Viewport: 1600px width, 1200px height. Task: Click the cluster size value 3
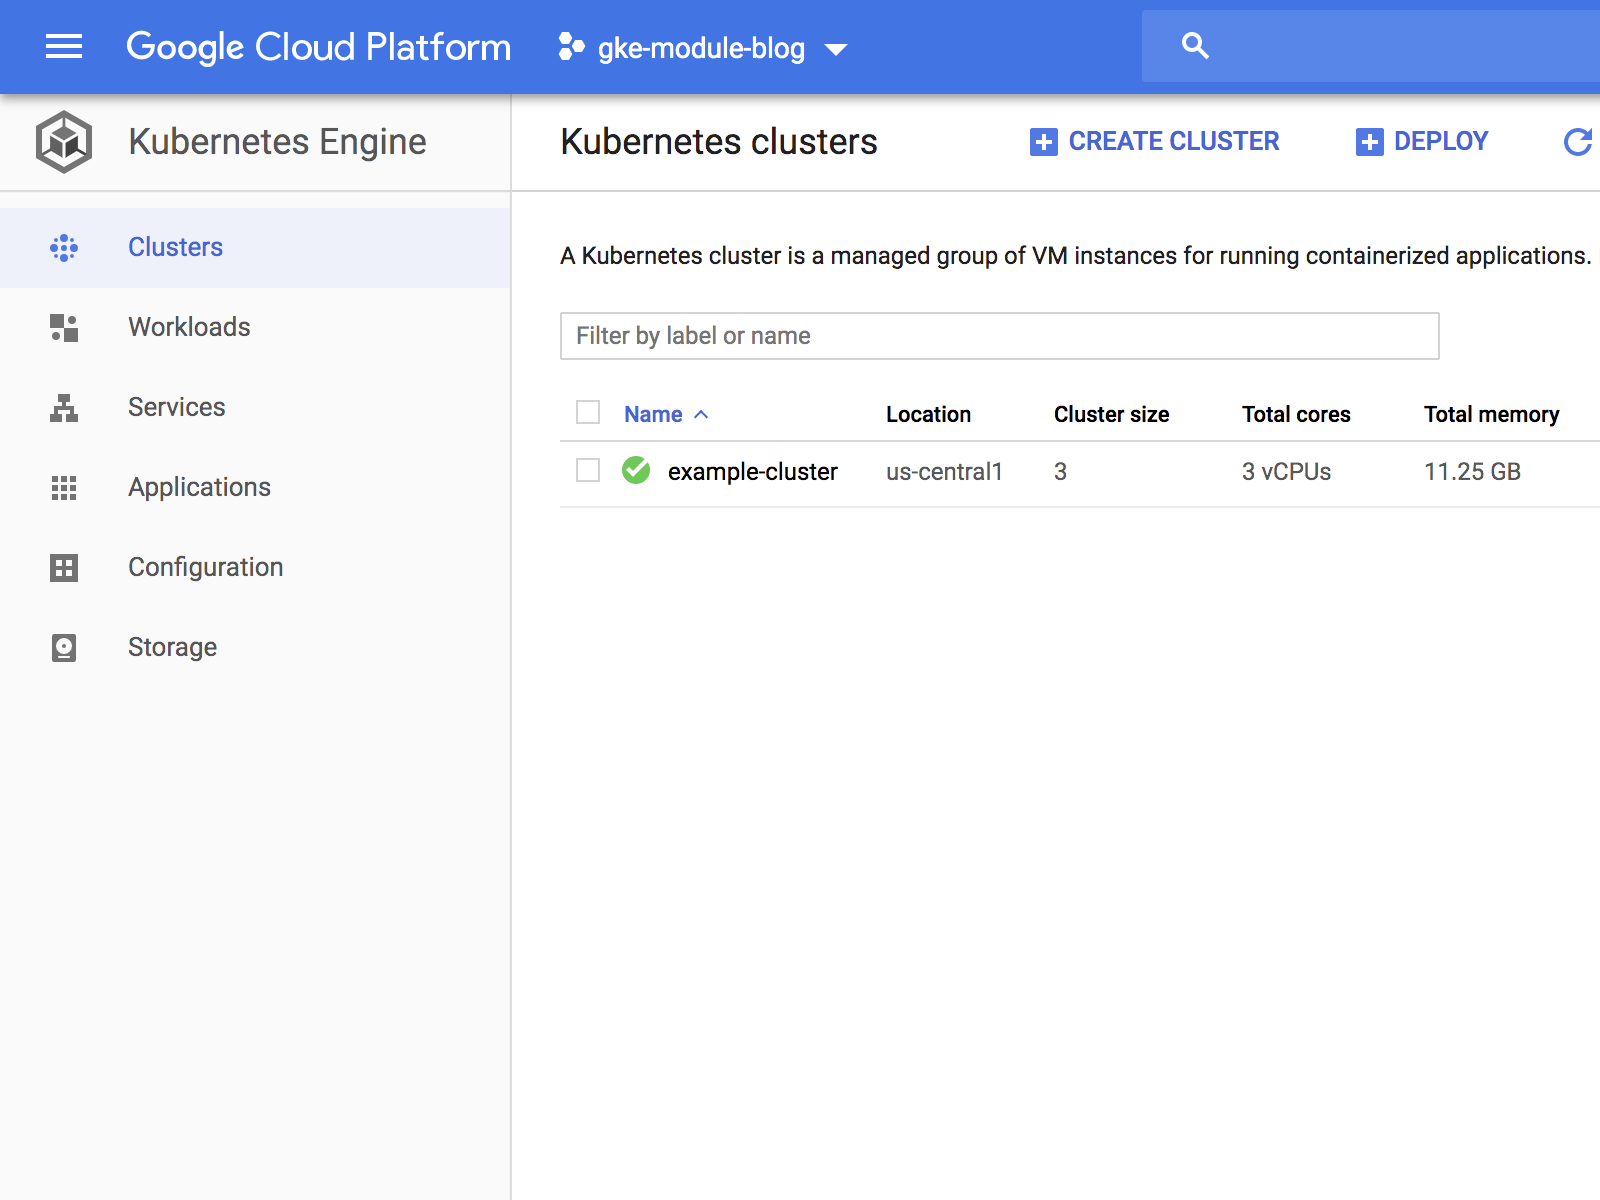1060,471
